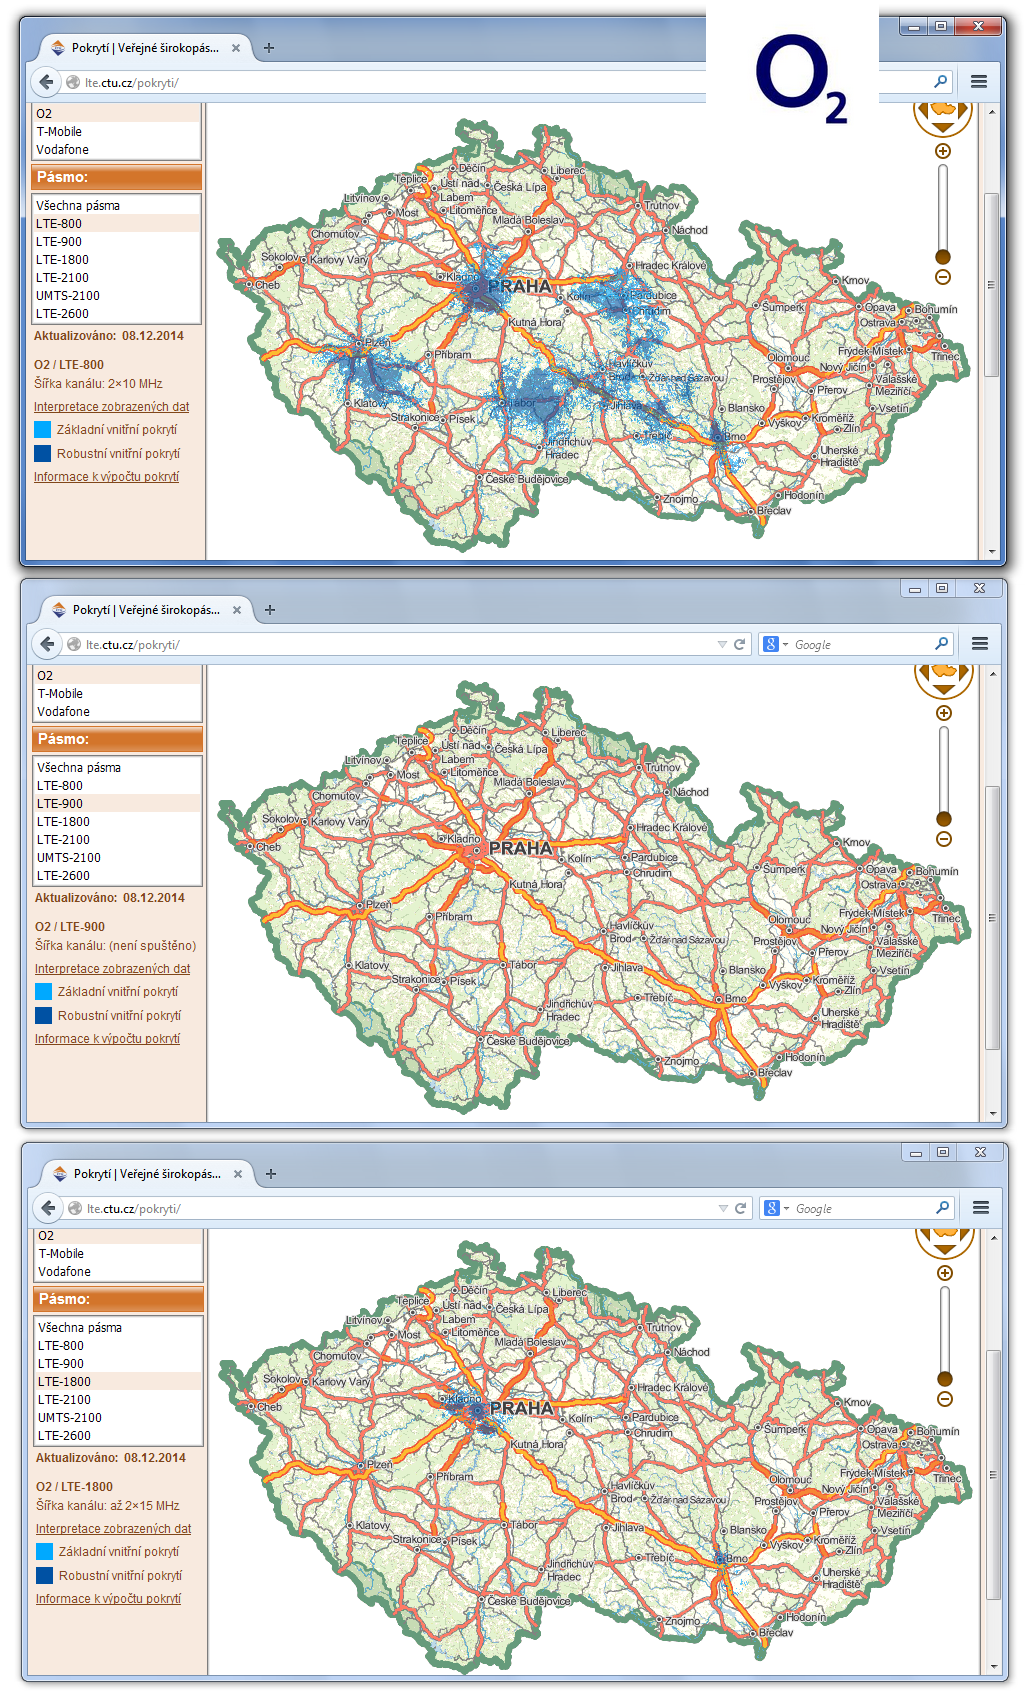Image resolution: width=1034 pixels, height=1703 pixels.
Task: Open the hamburger menu in the middle window
Action: tap(980, 644)
